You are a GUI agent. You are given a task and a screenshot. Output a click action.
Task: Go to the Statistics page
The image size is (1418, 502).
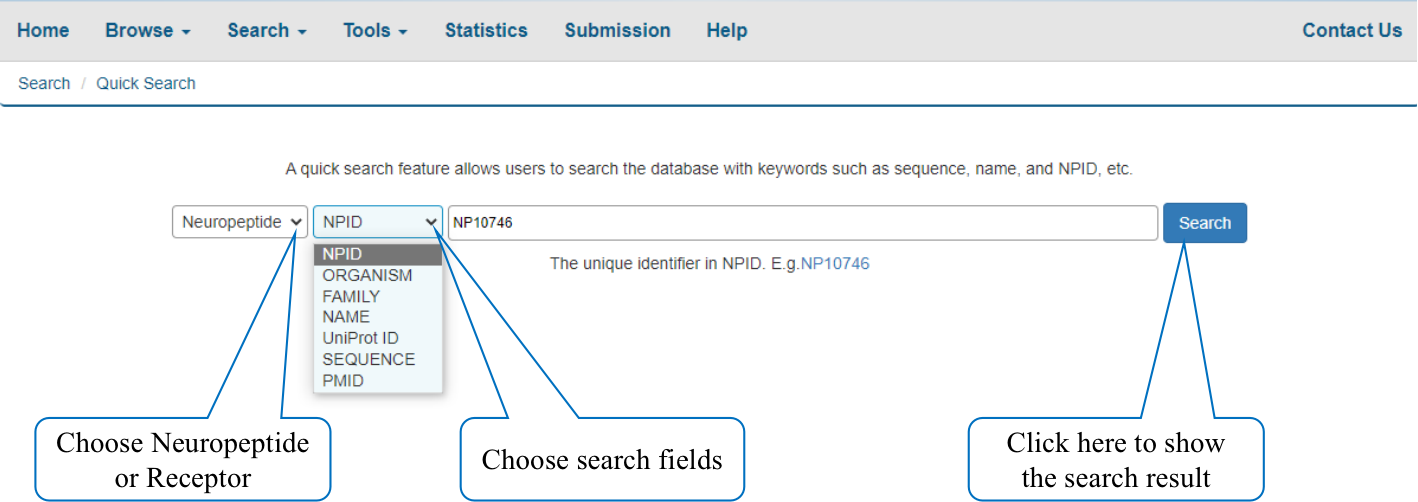pos(486,30)
